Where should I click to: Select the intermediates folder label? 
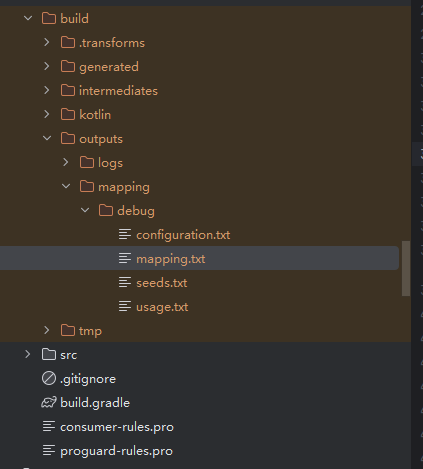118,91
